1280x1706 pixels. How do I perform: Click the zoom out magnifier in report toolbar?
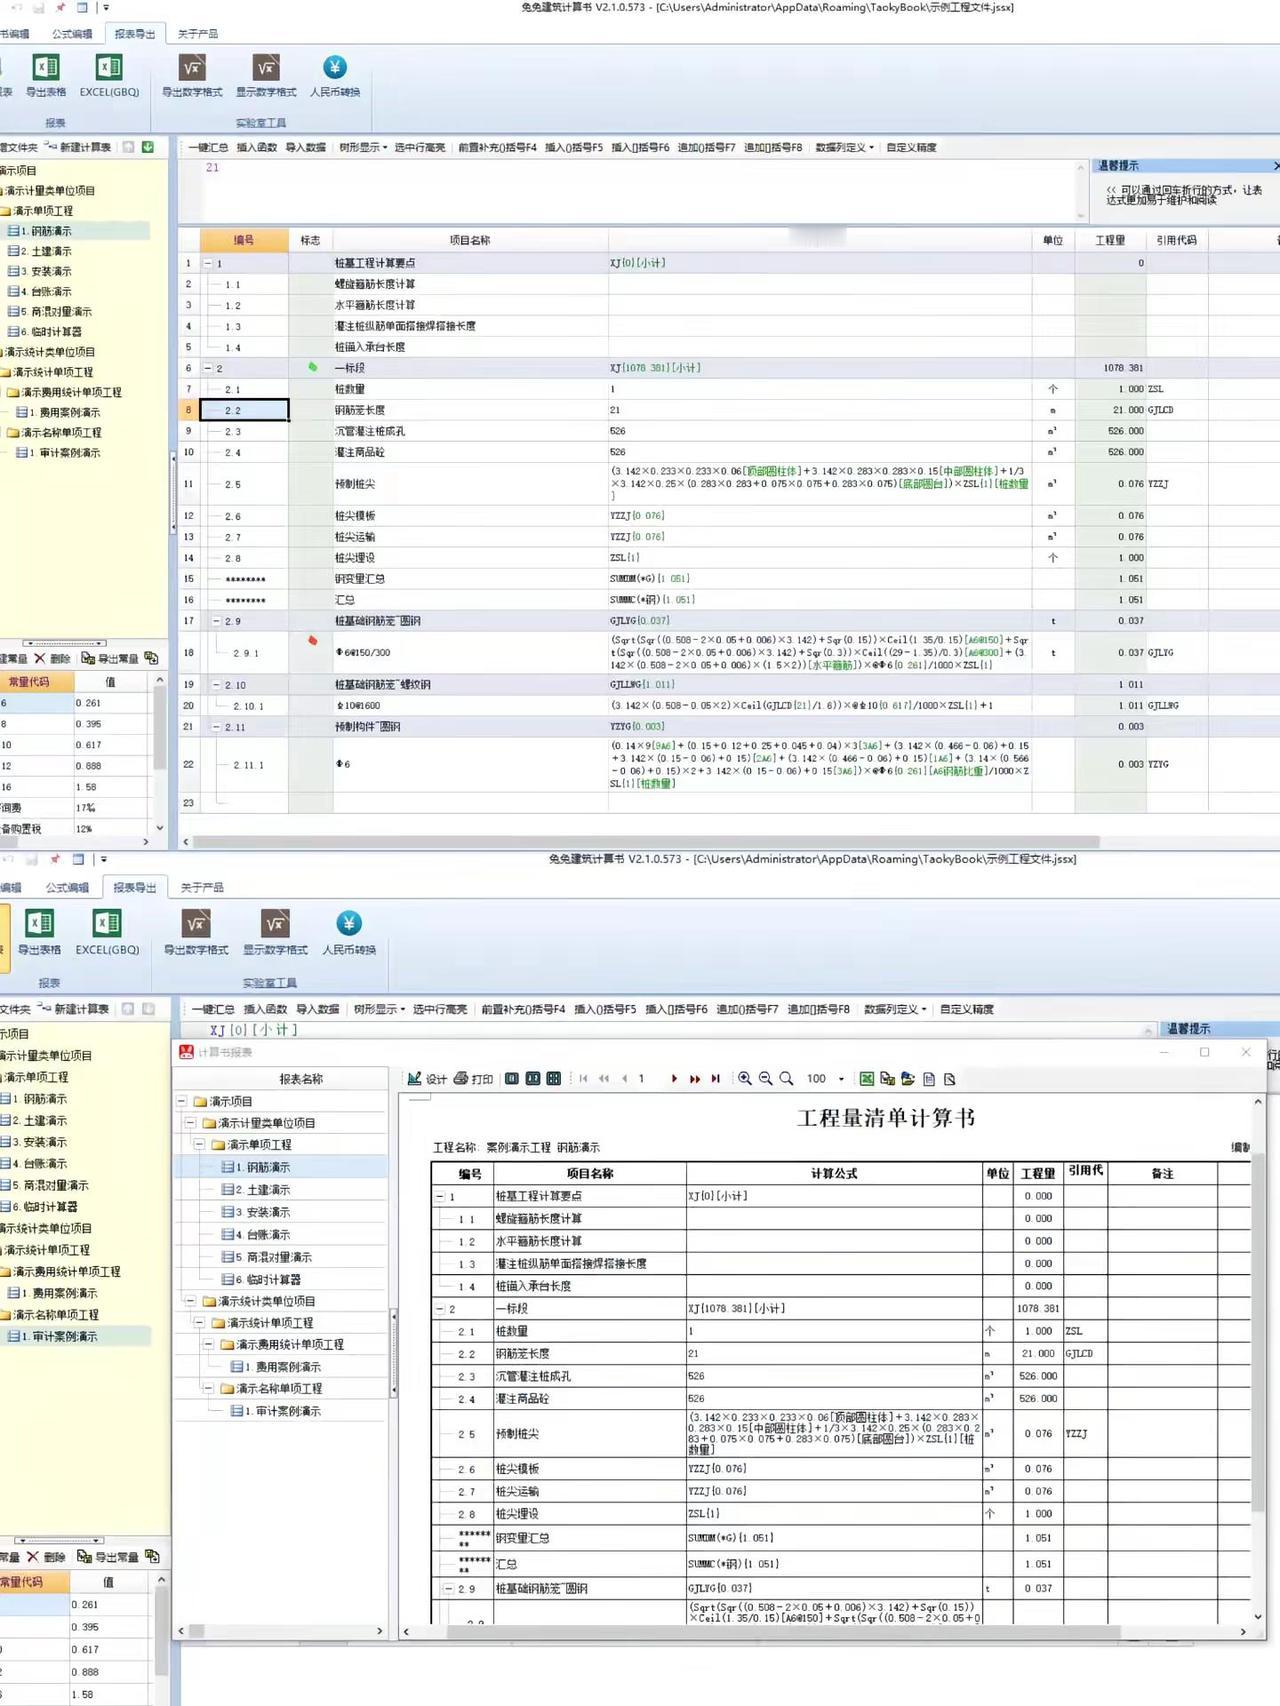(x=765, y=1079)
